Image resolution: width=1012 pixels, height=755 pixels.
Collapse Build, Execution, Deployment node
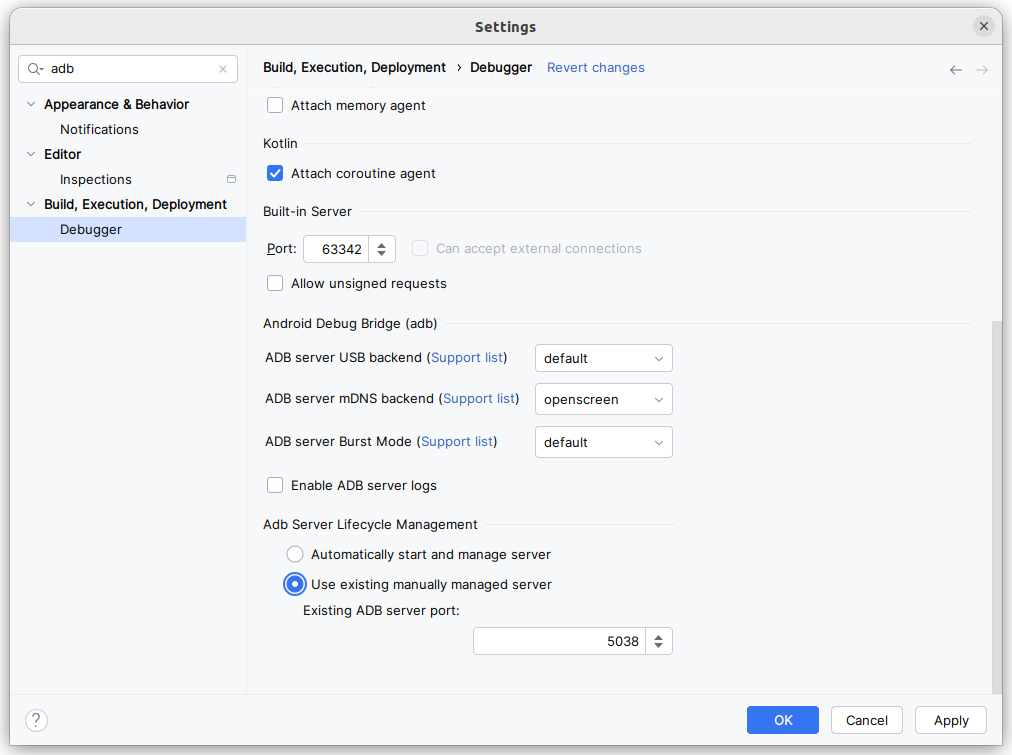(30, 205)
